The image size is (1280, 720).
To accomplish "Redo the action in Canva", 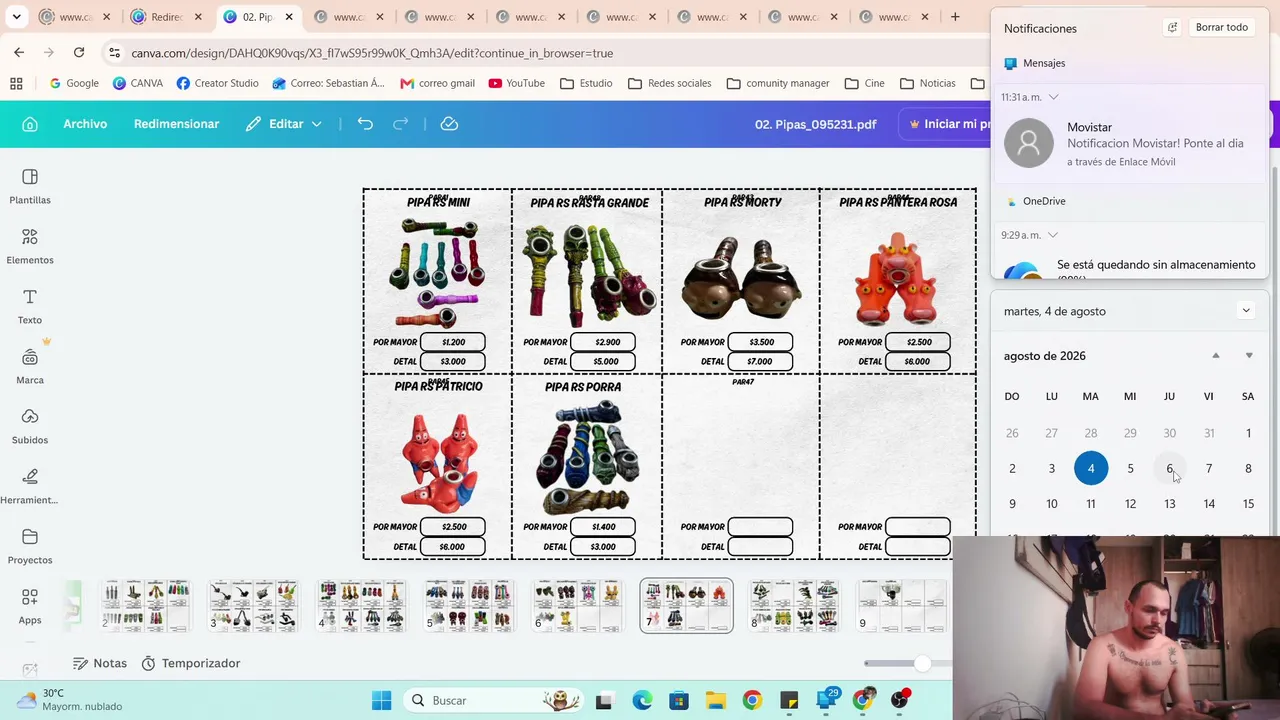I will (401, 124).
